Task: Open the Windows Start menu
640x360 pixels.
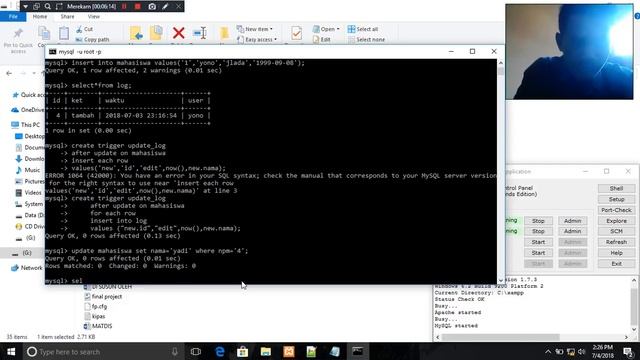Action: [x=11, y=351]
